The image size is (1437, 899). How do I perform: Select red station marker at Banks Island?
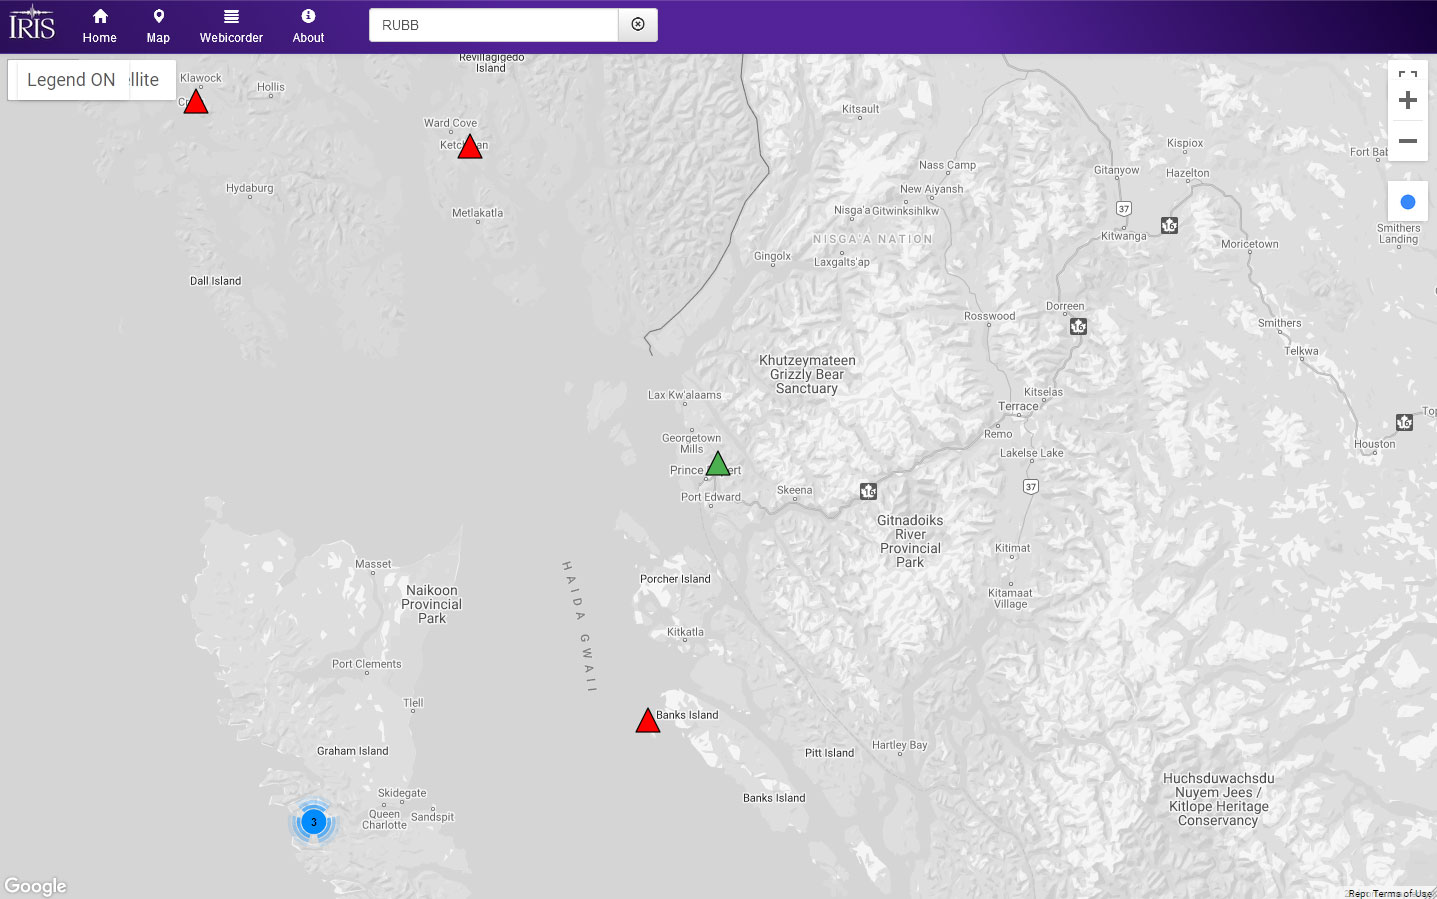coord(648,720)
